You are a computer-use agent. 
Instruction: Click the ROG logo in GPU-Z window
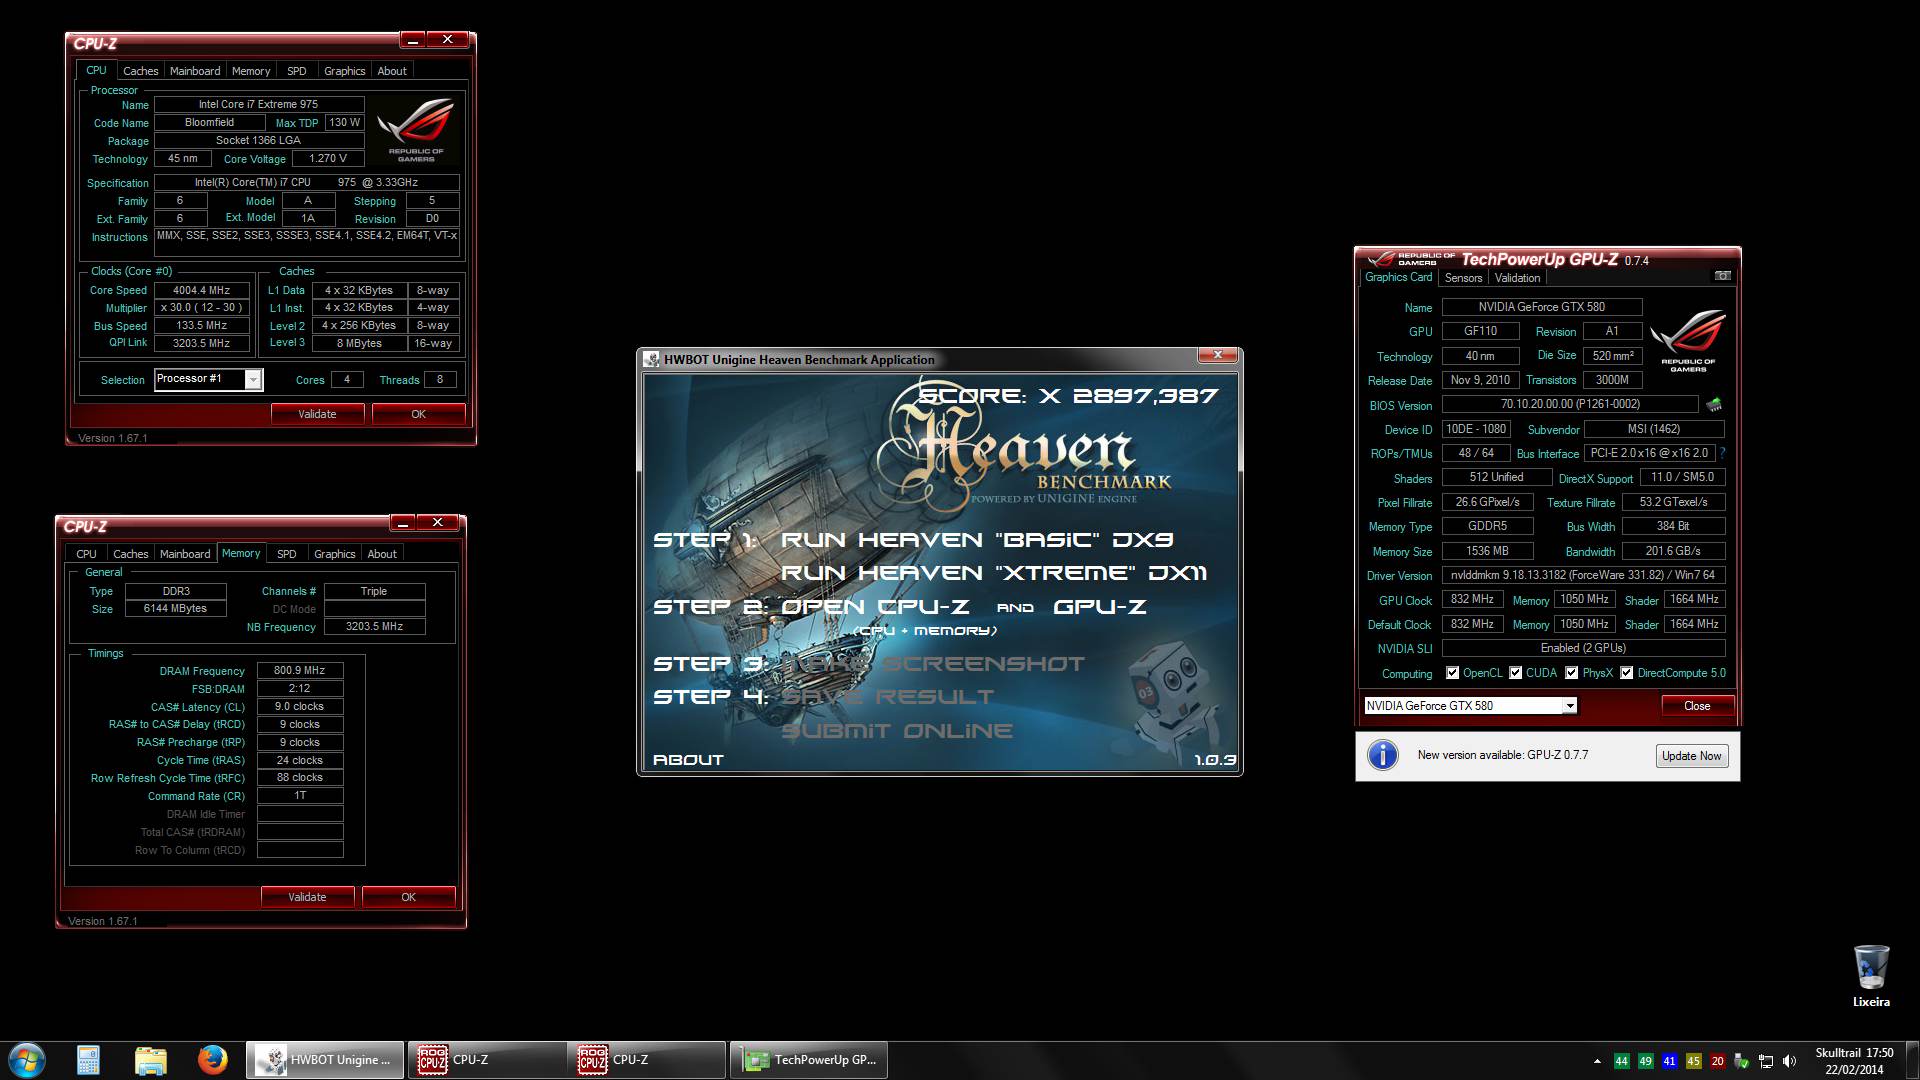click(1688, 340)
